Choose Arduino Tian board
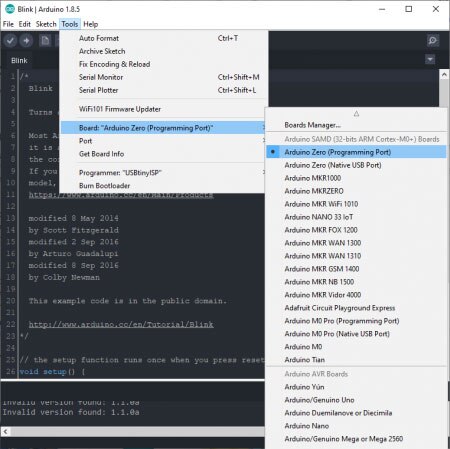 [356, 360]
